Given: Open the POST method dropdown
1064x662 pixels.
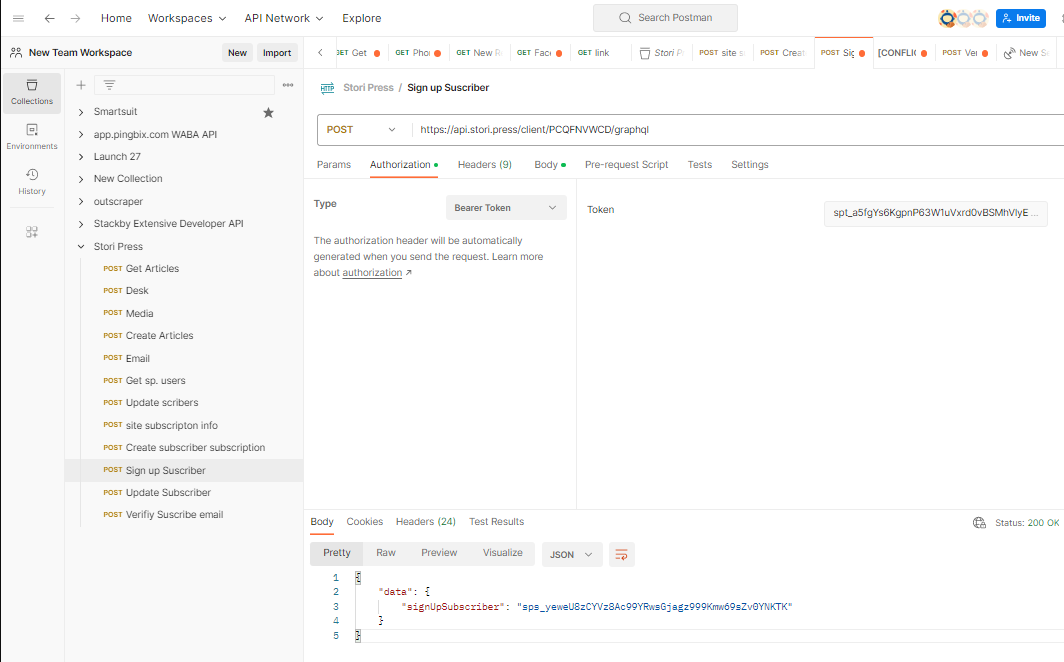Looking at the screenshot, I should pos(361,130).
